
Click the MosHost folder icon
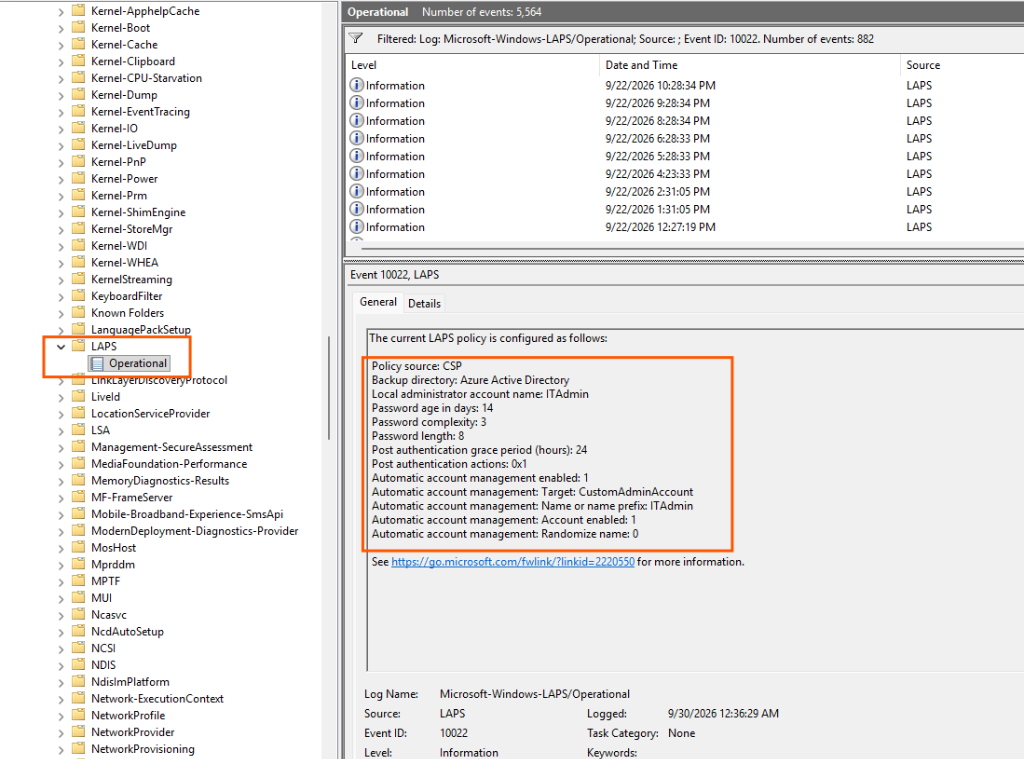pyautogui.click(x=78, y=547)
